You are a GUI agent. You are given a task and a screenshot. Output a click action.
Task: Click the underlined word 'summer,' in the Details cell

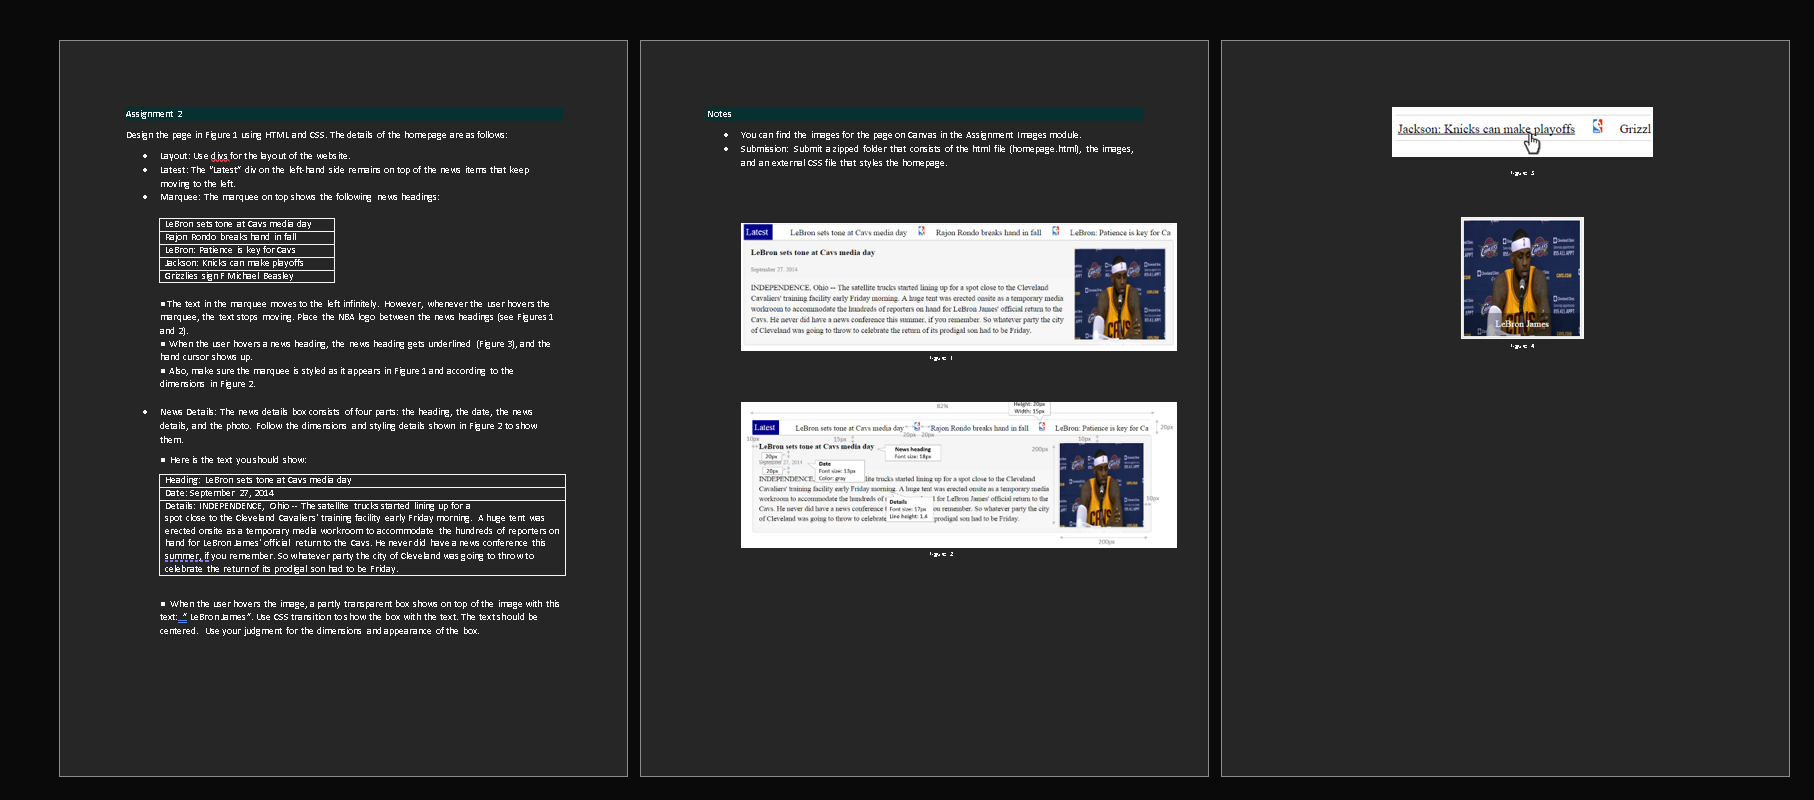pyautogui.click(x=183, y=556)
